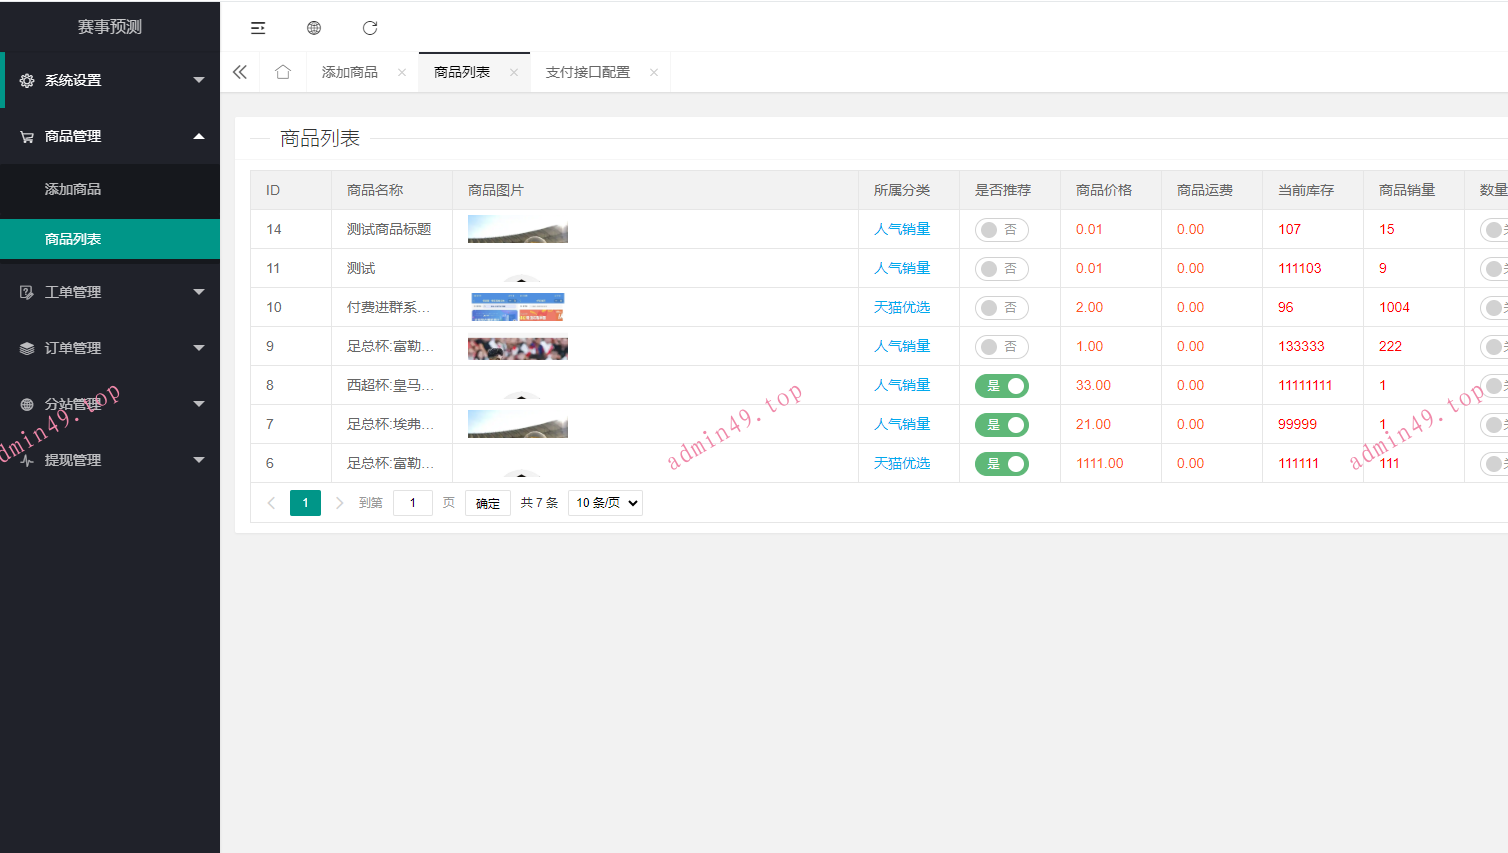Click the page number input field
This screenshot has height=853, width=1508.
(x=412, y=503)
